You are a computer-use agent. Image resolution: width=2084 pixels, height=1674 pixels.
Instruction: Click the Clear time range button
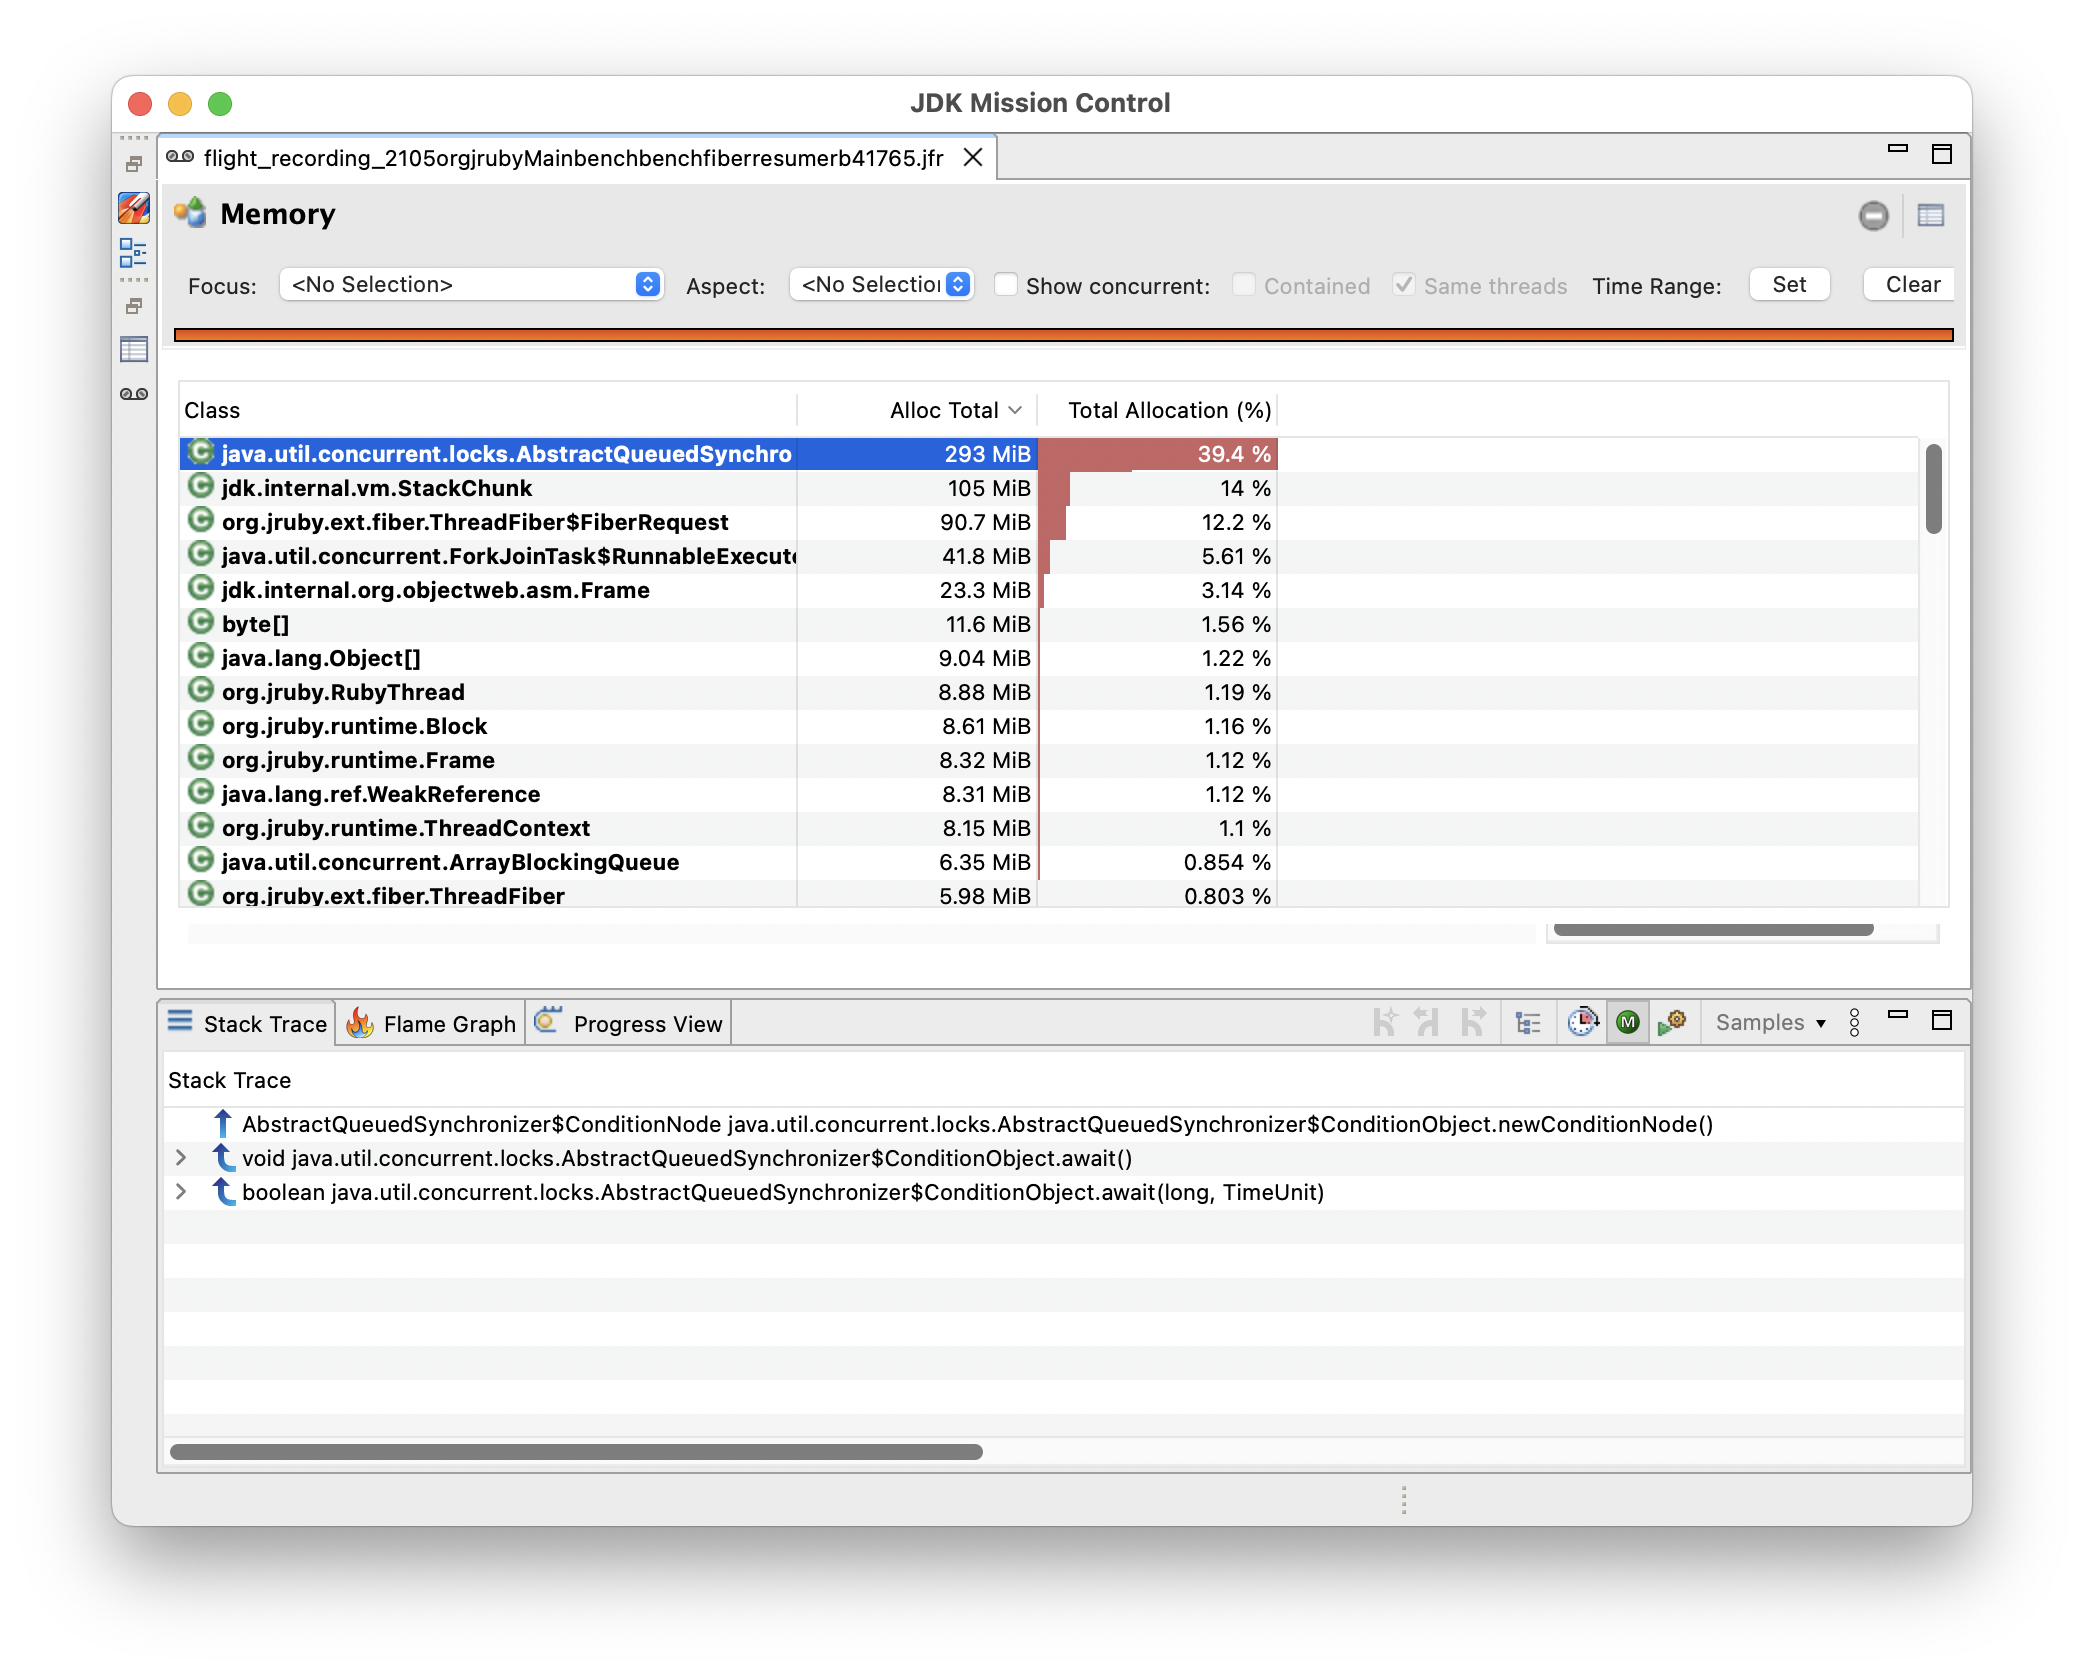tap(1911, 285)
